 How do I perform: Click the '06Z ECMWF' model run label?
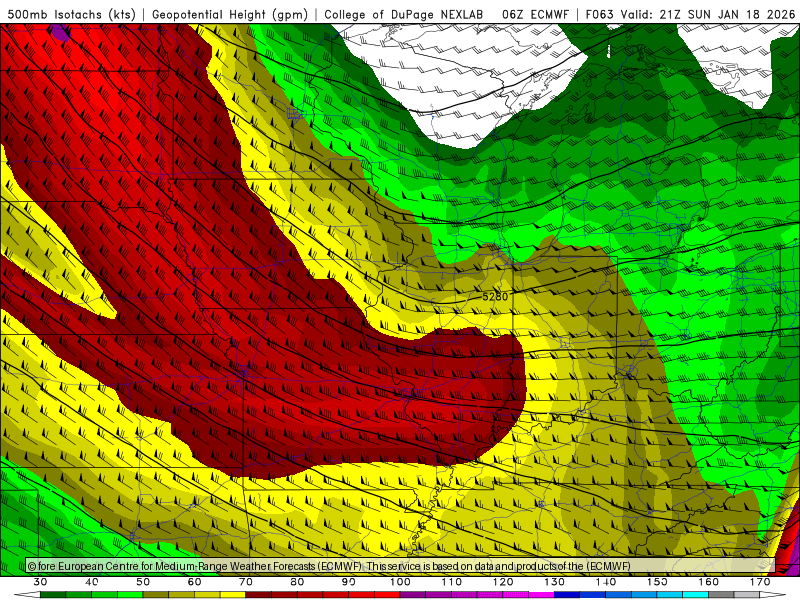(x=535, y=14)
